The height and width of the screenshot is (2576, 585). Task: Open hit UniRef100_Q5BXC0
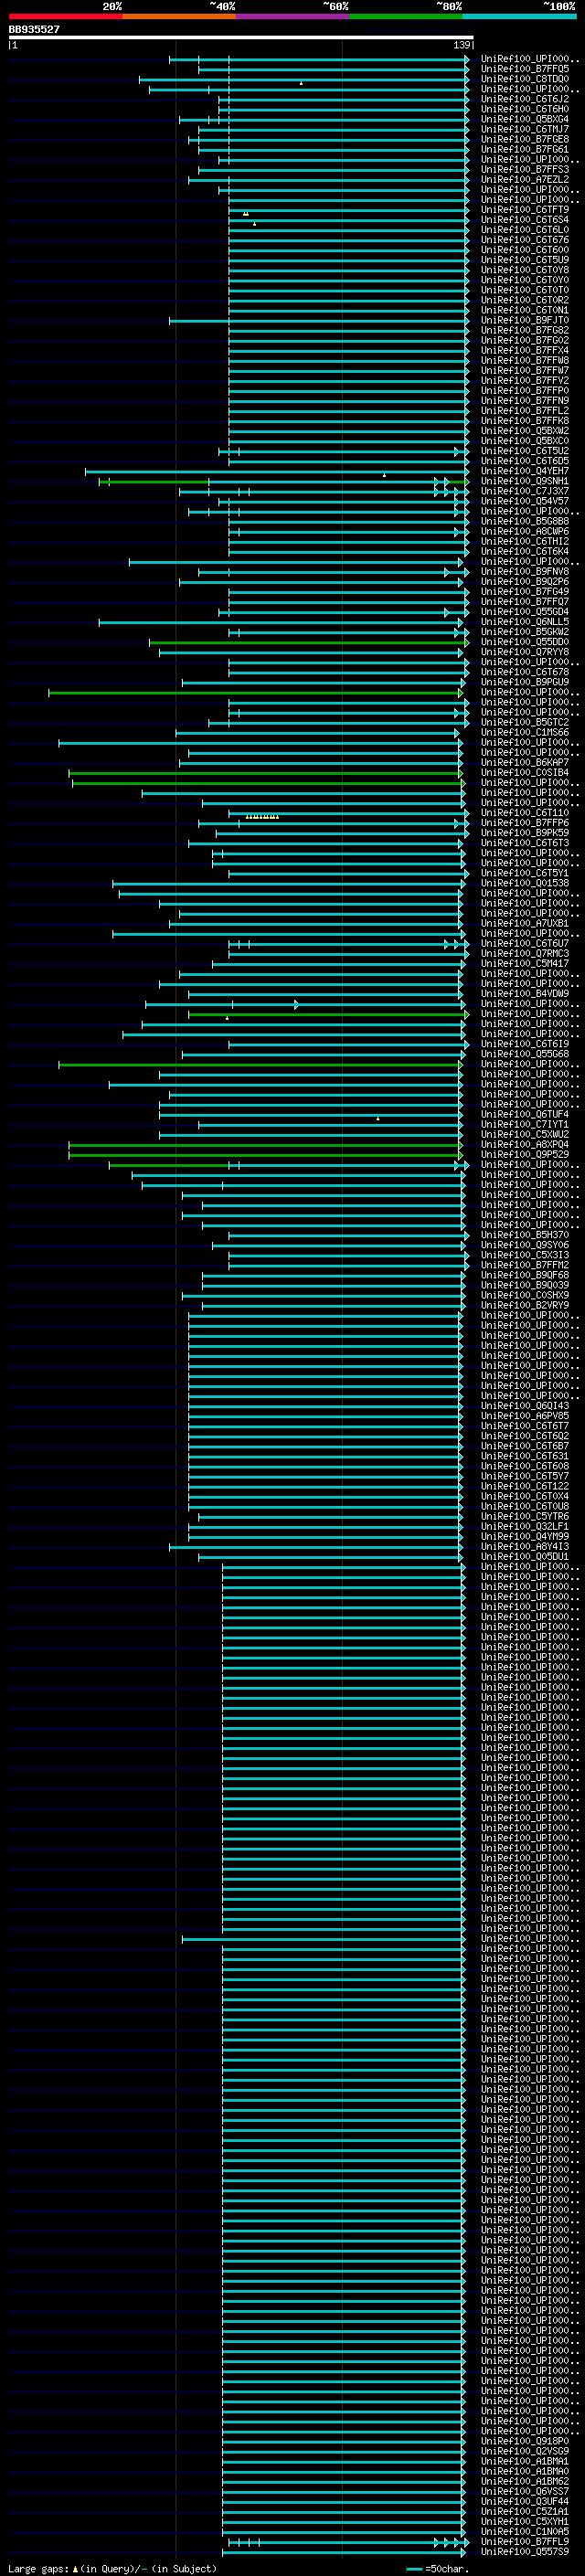(x=525, y=441)
